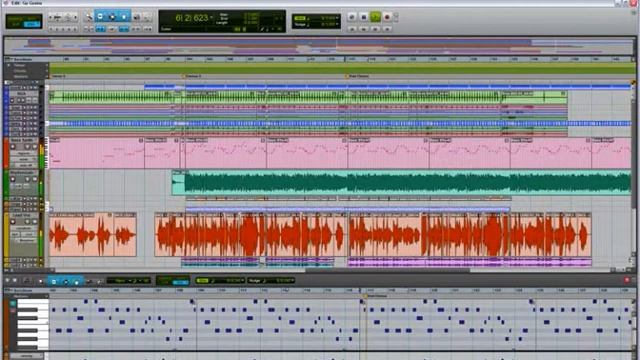Click the audio waveform zoom button

pyautogui.click(x=58, y=18)
